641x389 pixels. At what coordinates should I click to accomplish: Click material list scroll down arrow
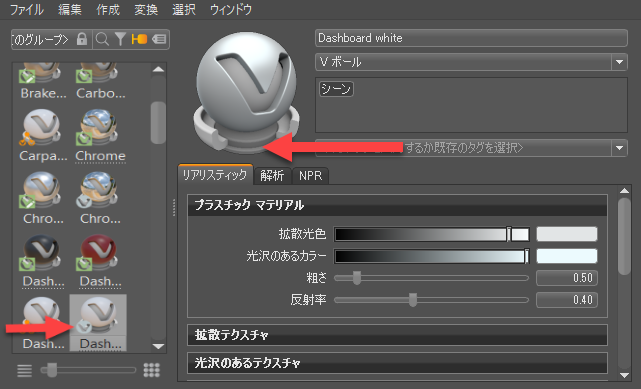click(x=158, y=347)
